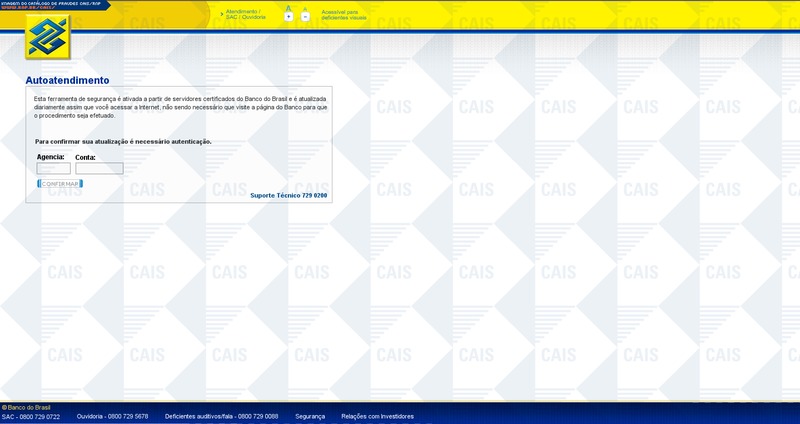The width and height of the screenshot is (800, 424).
Task: Open Relações com Investidores footer link
Action: click(379, 416)
